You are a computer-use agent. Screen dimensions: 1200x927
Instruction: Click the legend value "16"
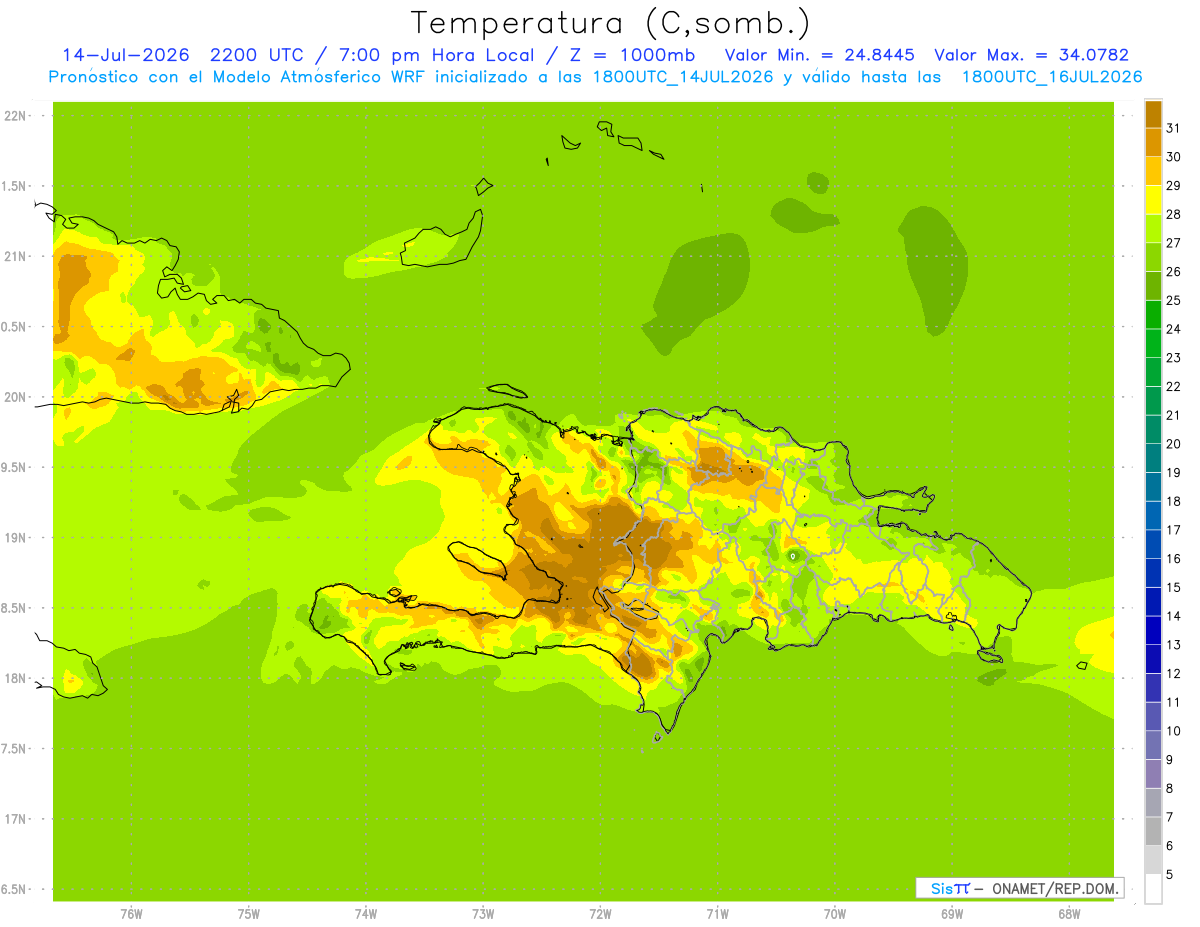pos(1173,558)
